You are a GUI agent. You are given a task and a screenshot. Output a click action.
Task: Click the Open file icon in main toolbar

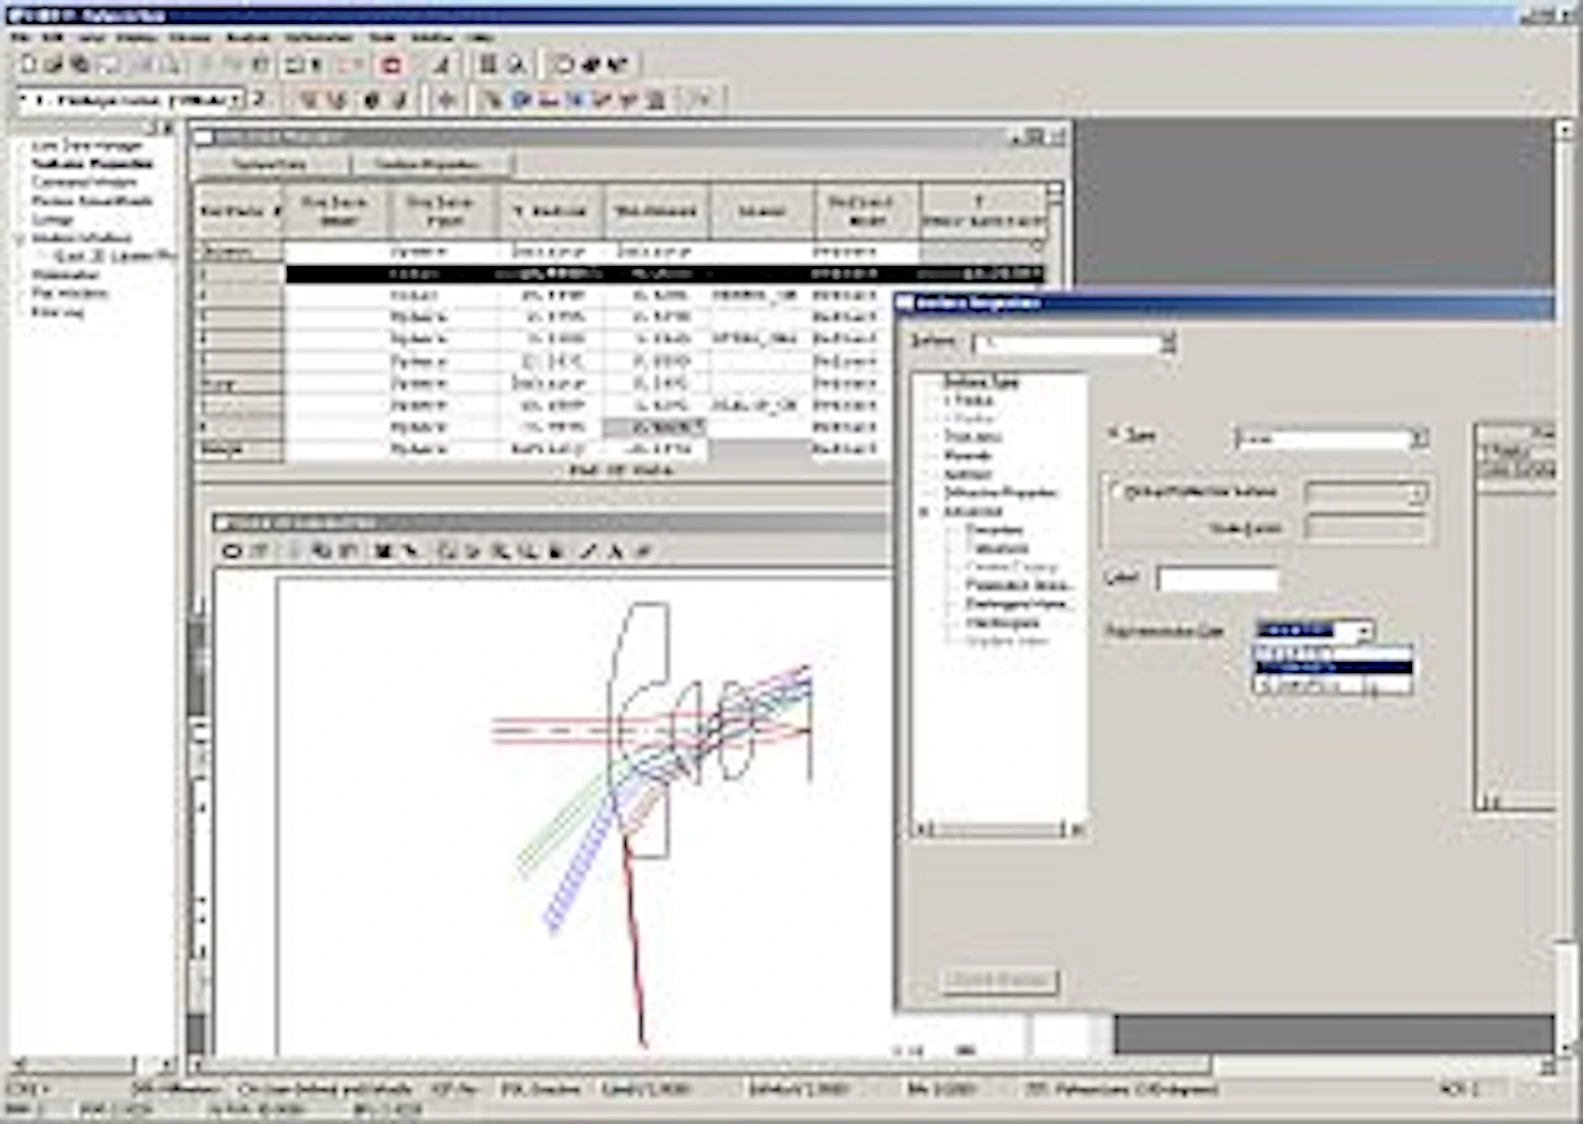coord(55,65)
